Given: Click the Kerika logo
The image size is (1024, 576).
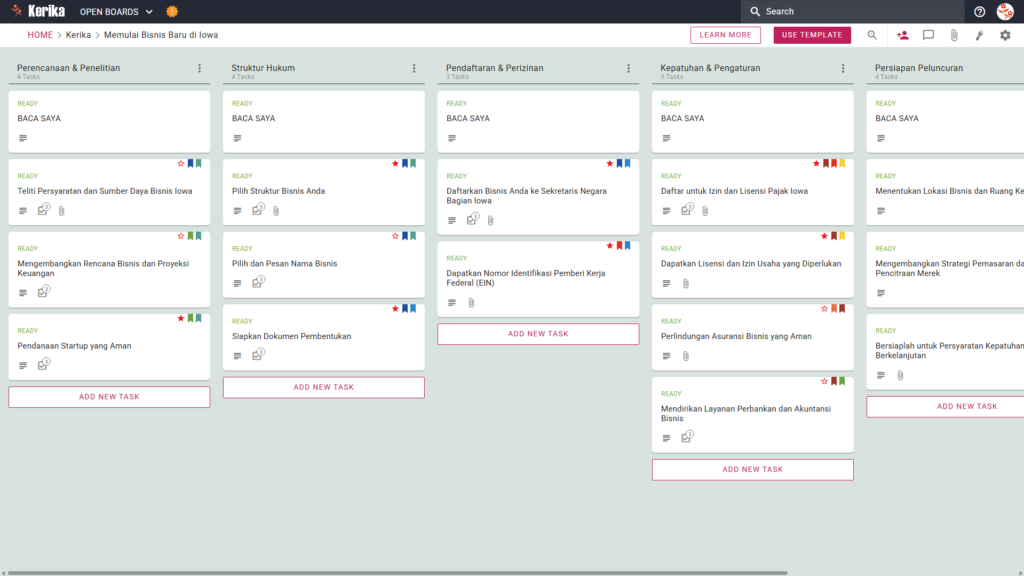Looking at the screenshot, I should (39, 11).
